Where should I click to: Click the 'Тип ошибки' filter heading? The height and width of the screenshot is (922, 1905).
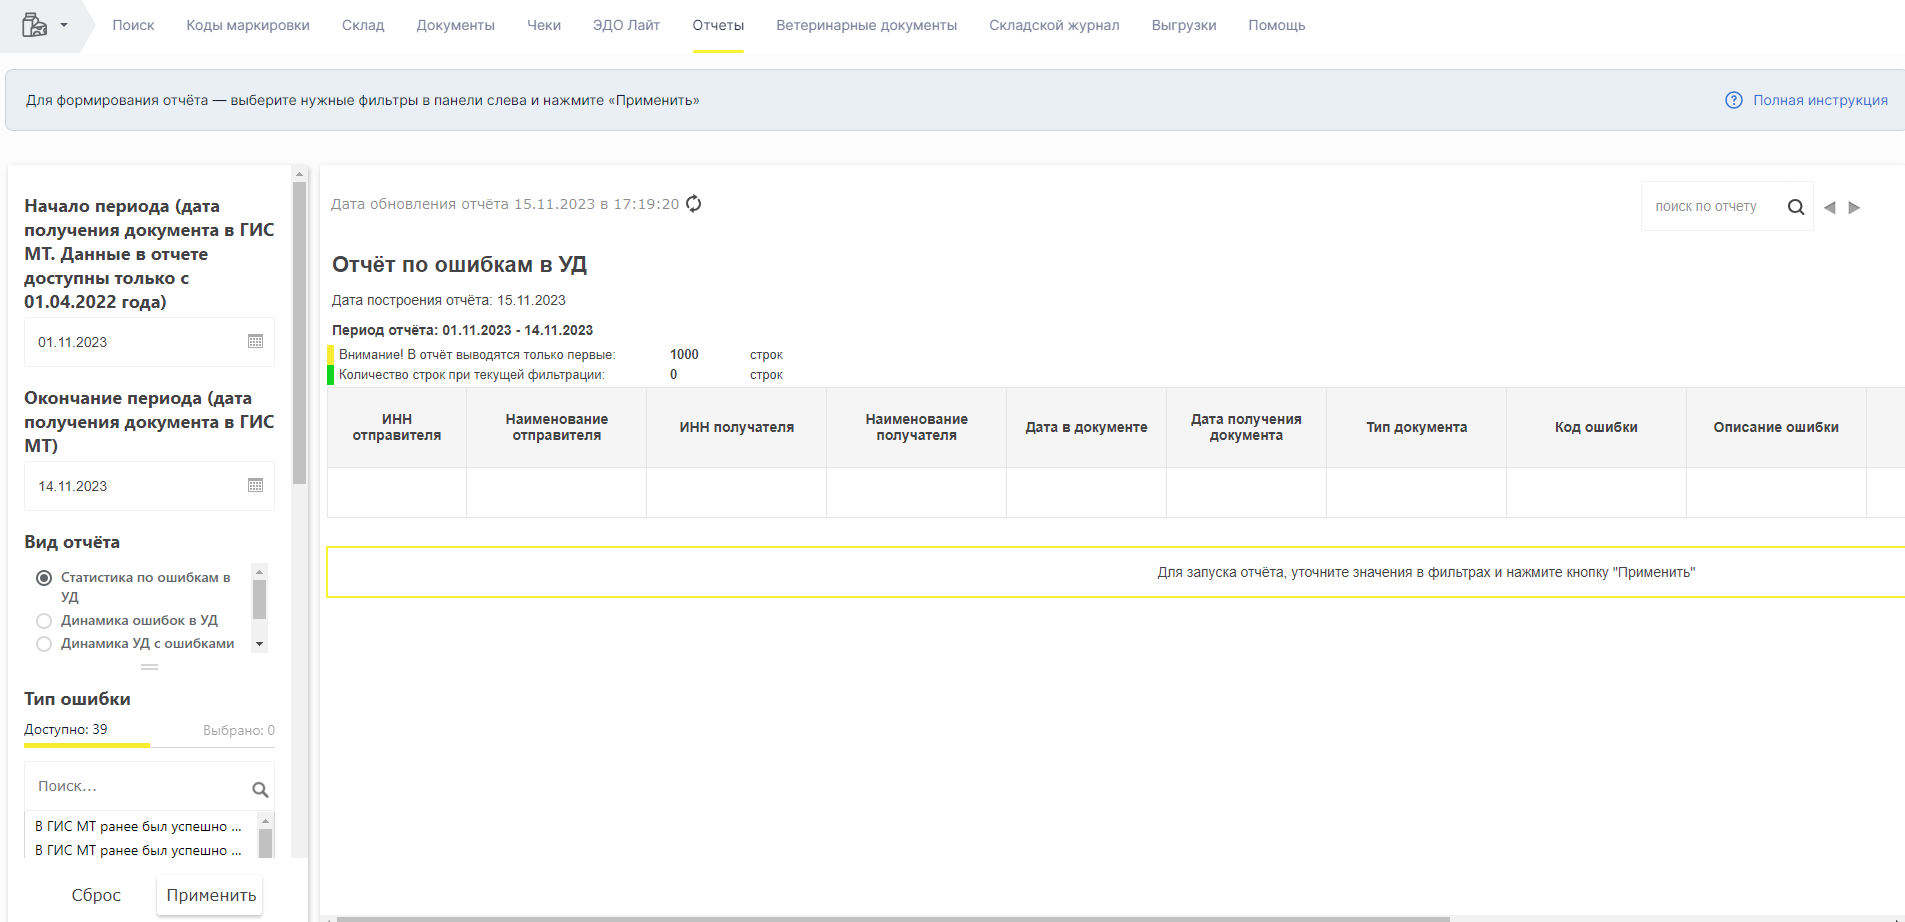click(x=77, y=699)
